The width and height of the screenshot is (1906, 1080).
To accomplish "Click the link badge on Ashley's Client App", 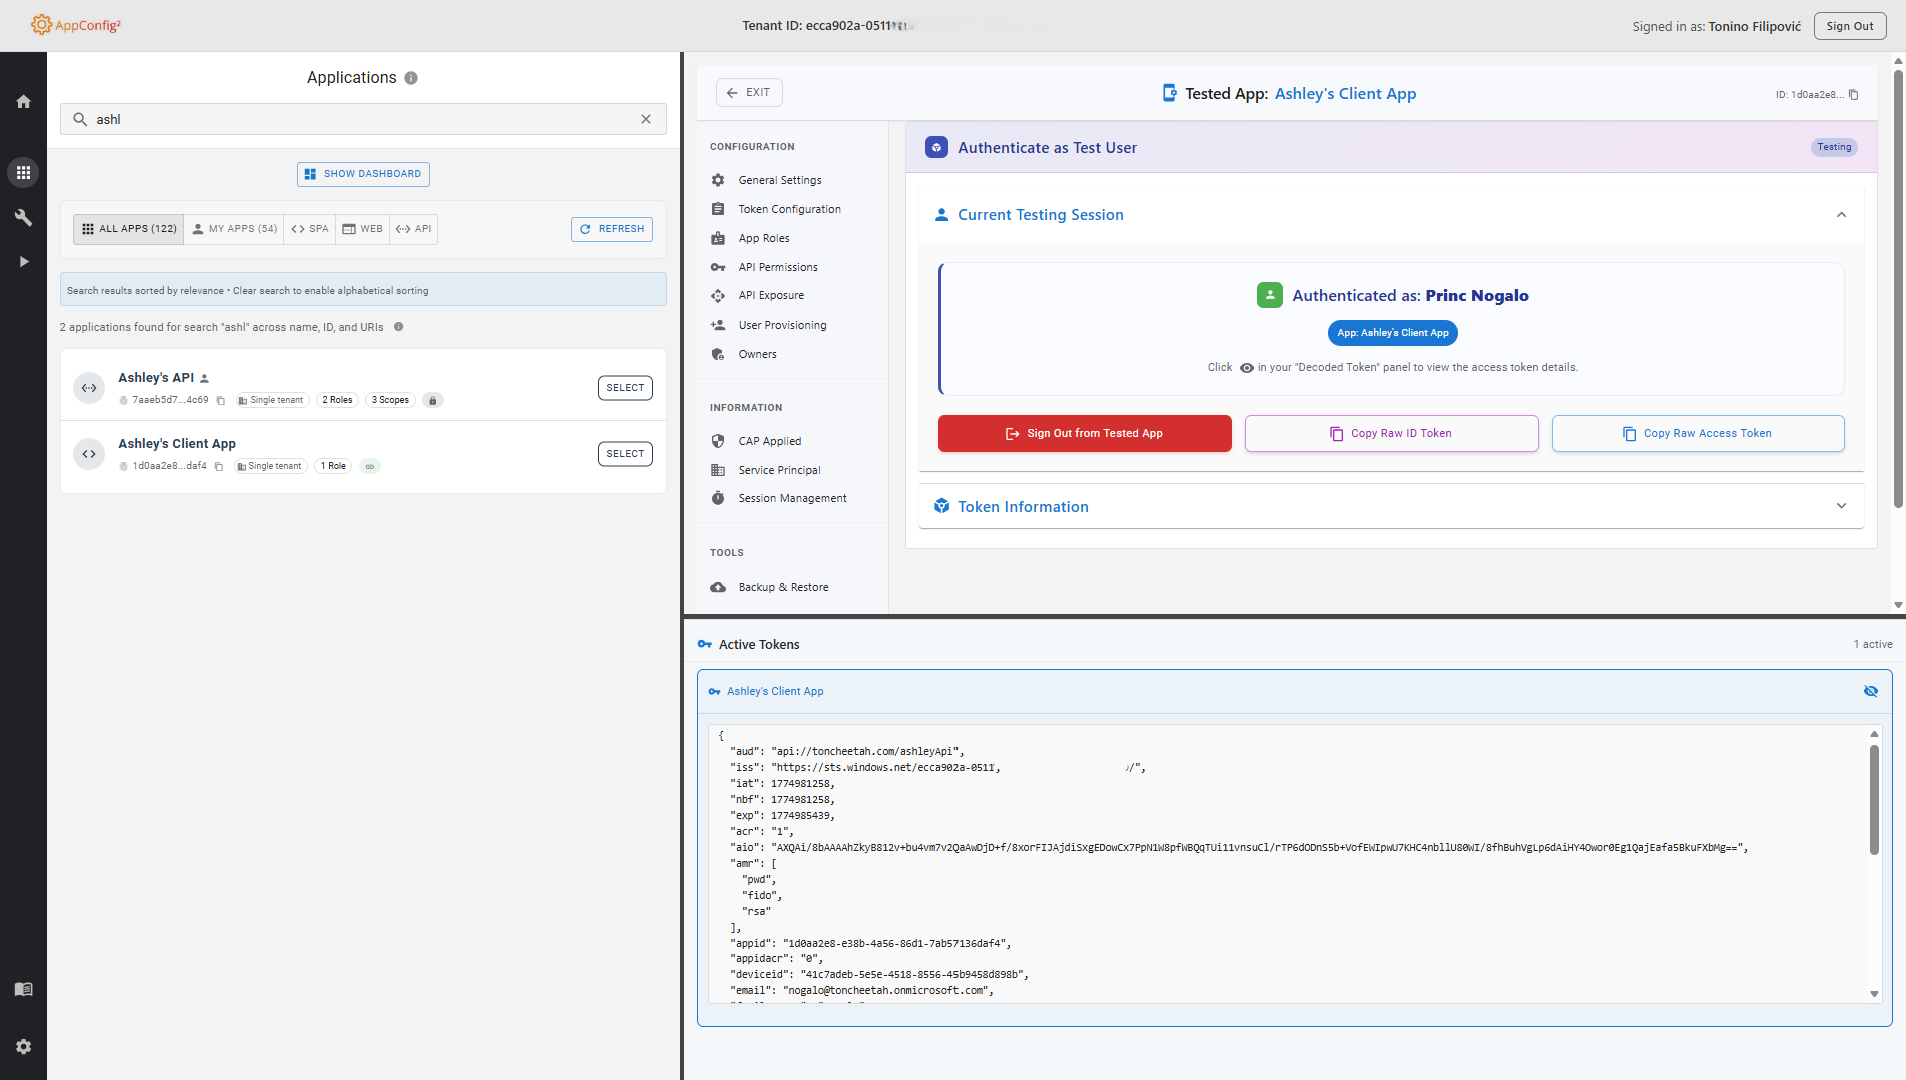I will coord(370,466).
